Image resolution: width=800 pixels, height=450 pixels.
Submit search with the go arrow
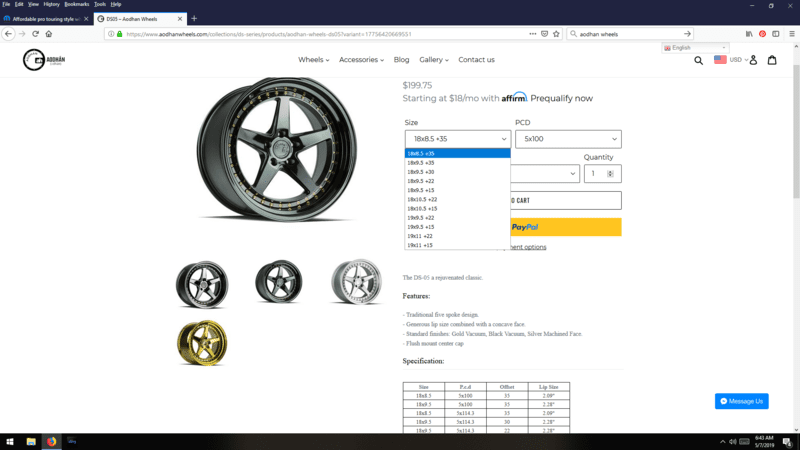[687, 34]
